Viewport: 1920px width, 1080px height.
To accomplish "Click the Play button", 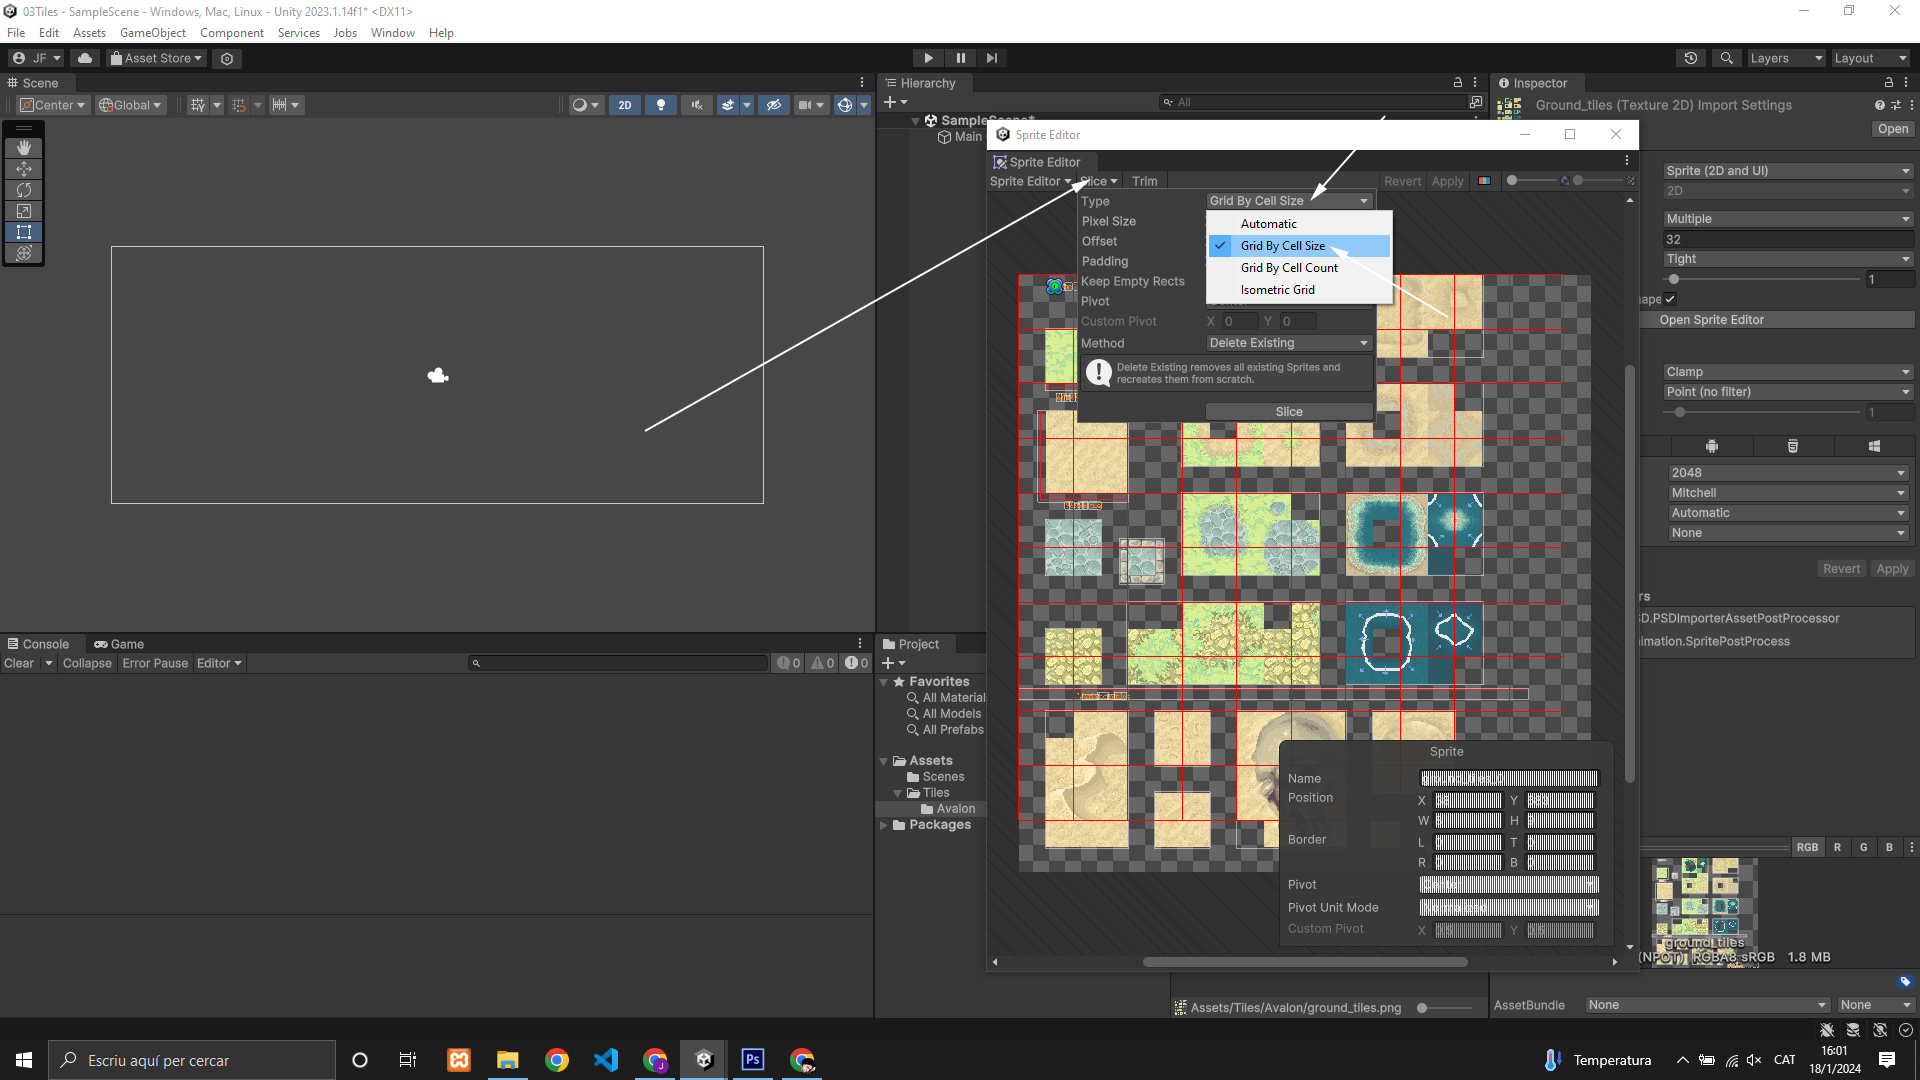I will pos(928,58).
